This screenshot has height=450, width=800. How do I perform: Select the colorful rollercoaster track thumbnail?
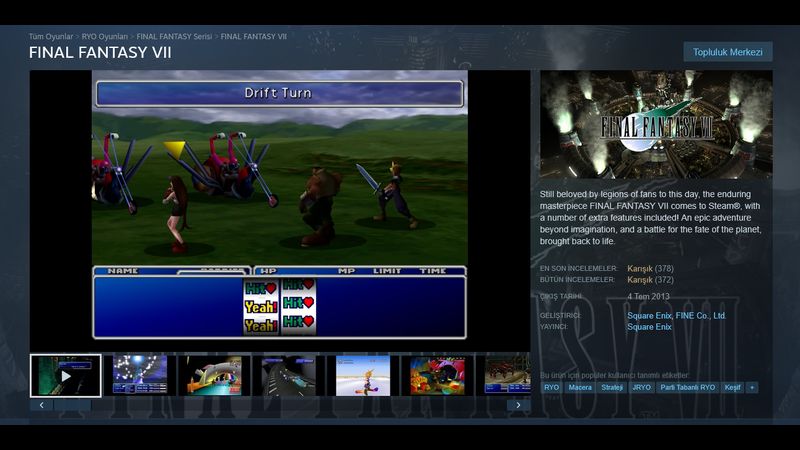click(x=214, y=376)
